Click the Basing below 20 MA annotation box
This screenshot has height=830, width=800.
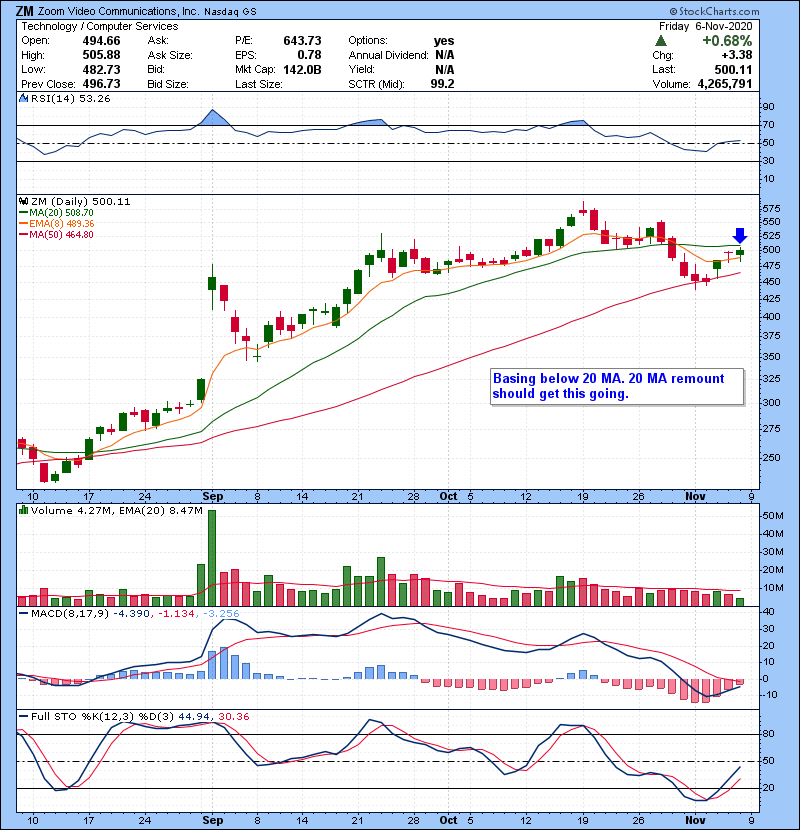pyautogui.click(x=617, y=386)
